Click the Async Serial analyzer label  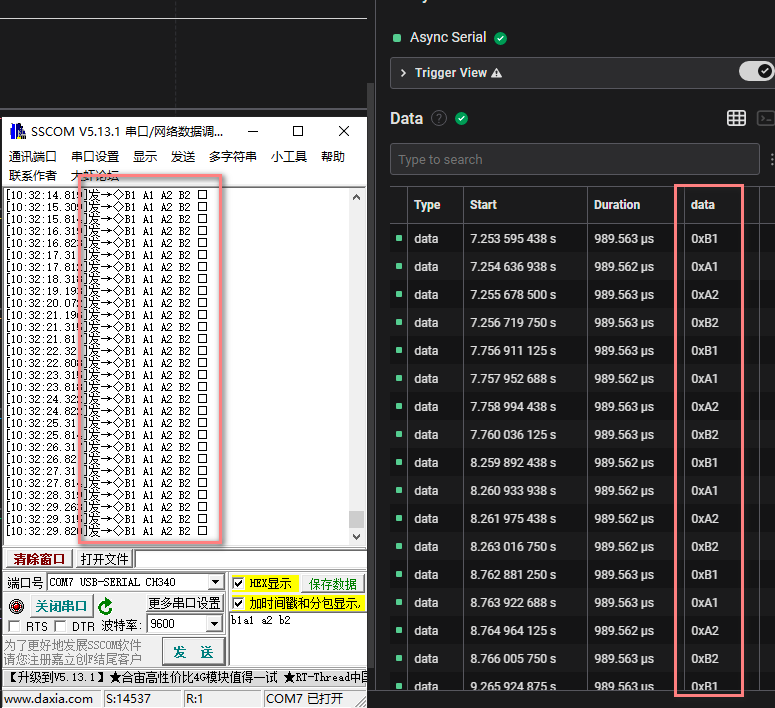(x=448, y=38)
